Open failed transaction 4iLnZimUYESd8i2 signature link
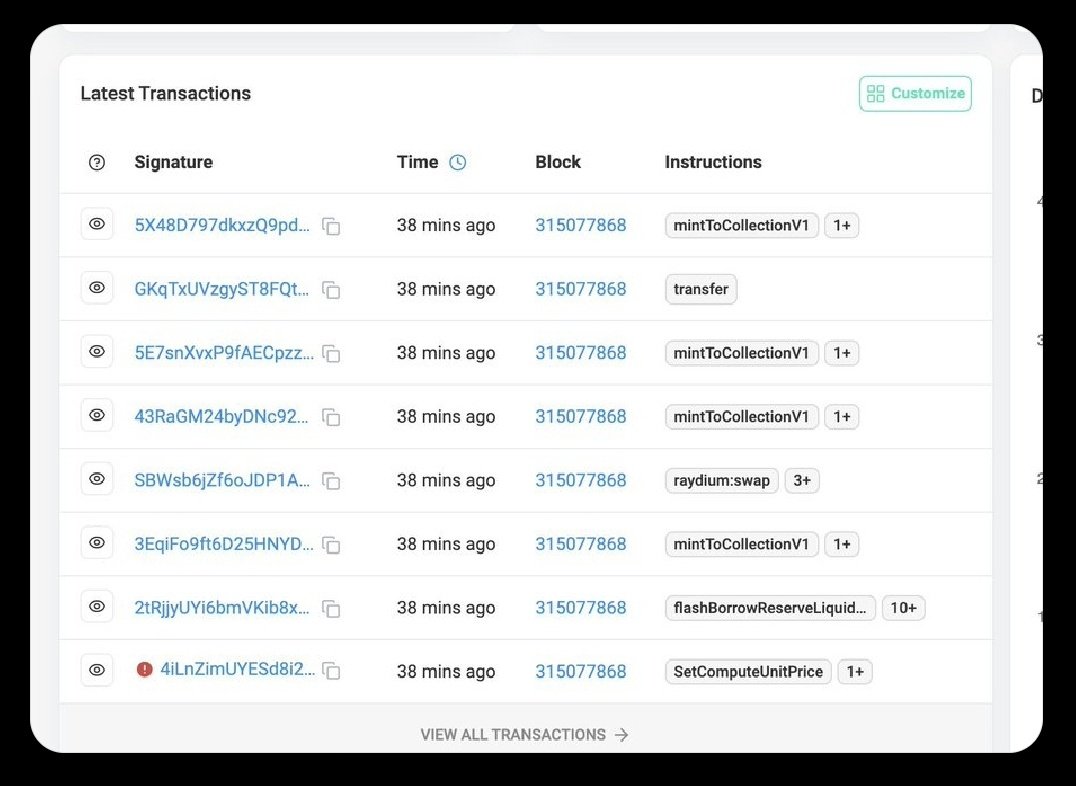This screenshot has height=786, width=1076. [x=237, y=669]
